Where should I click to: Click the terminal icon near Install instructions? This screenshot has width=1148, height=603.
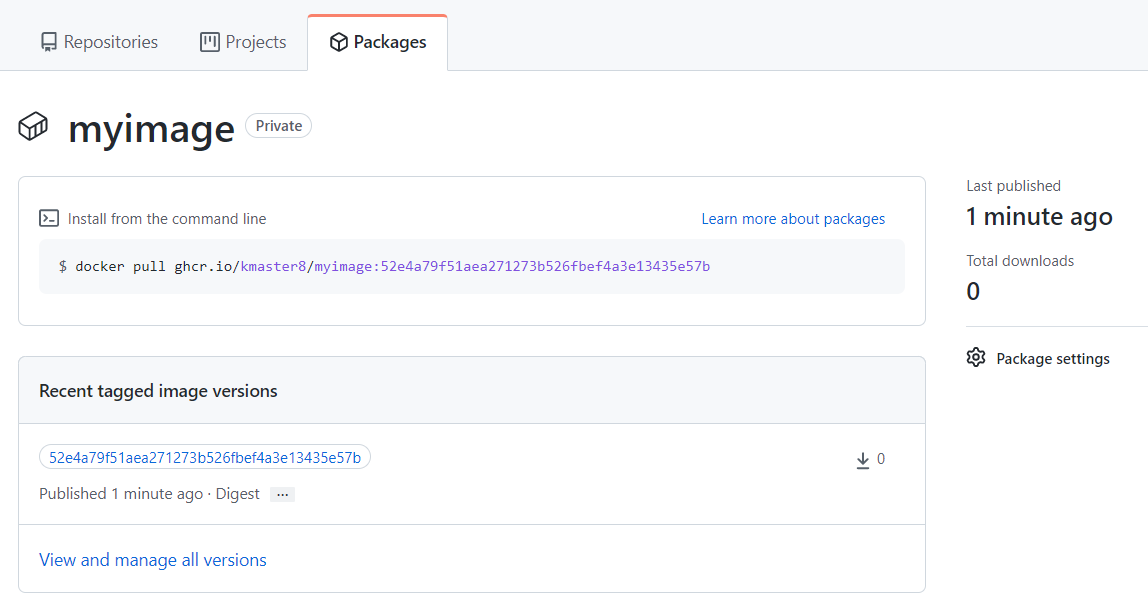pos(49,218)
